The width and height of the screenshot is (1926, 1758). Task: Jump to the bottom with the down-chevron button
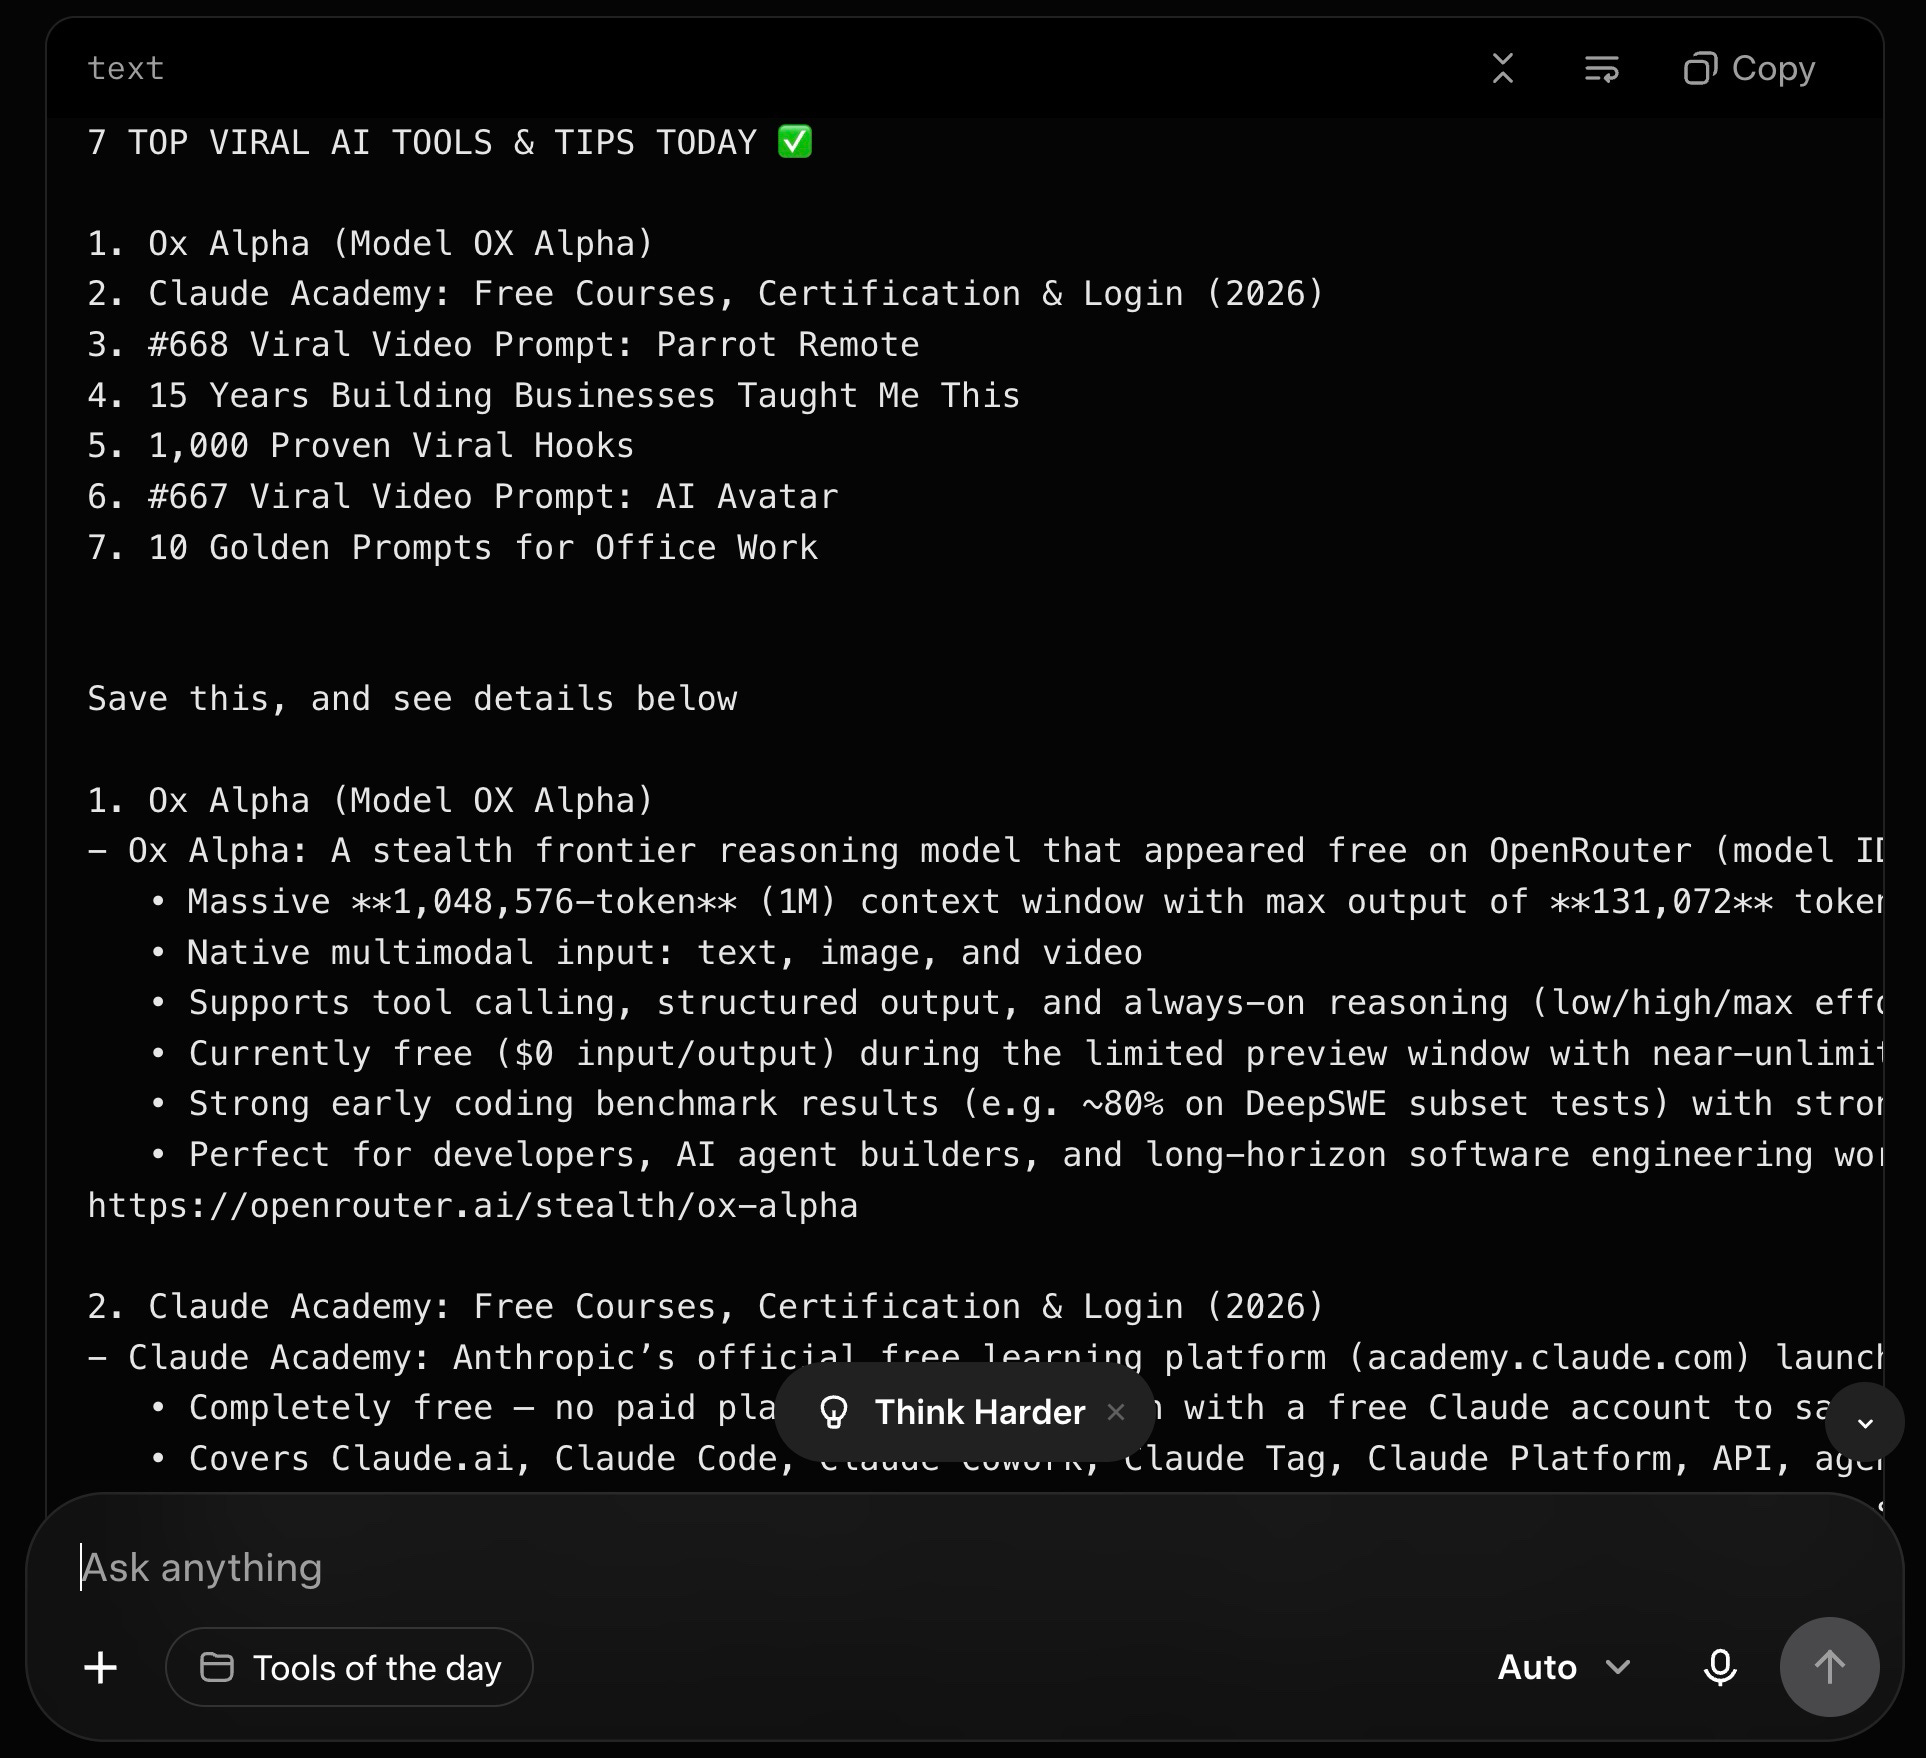1865,1423
